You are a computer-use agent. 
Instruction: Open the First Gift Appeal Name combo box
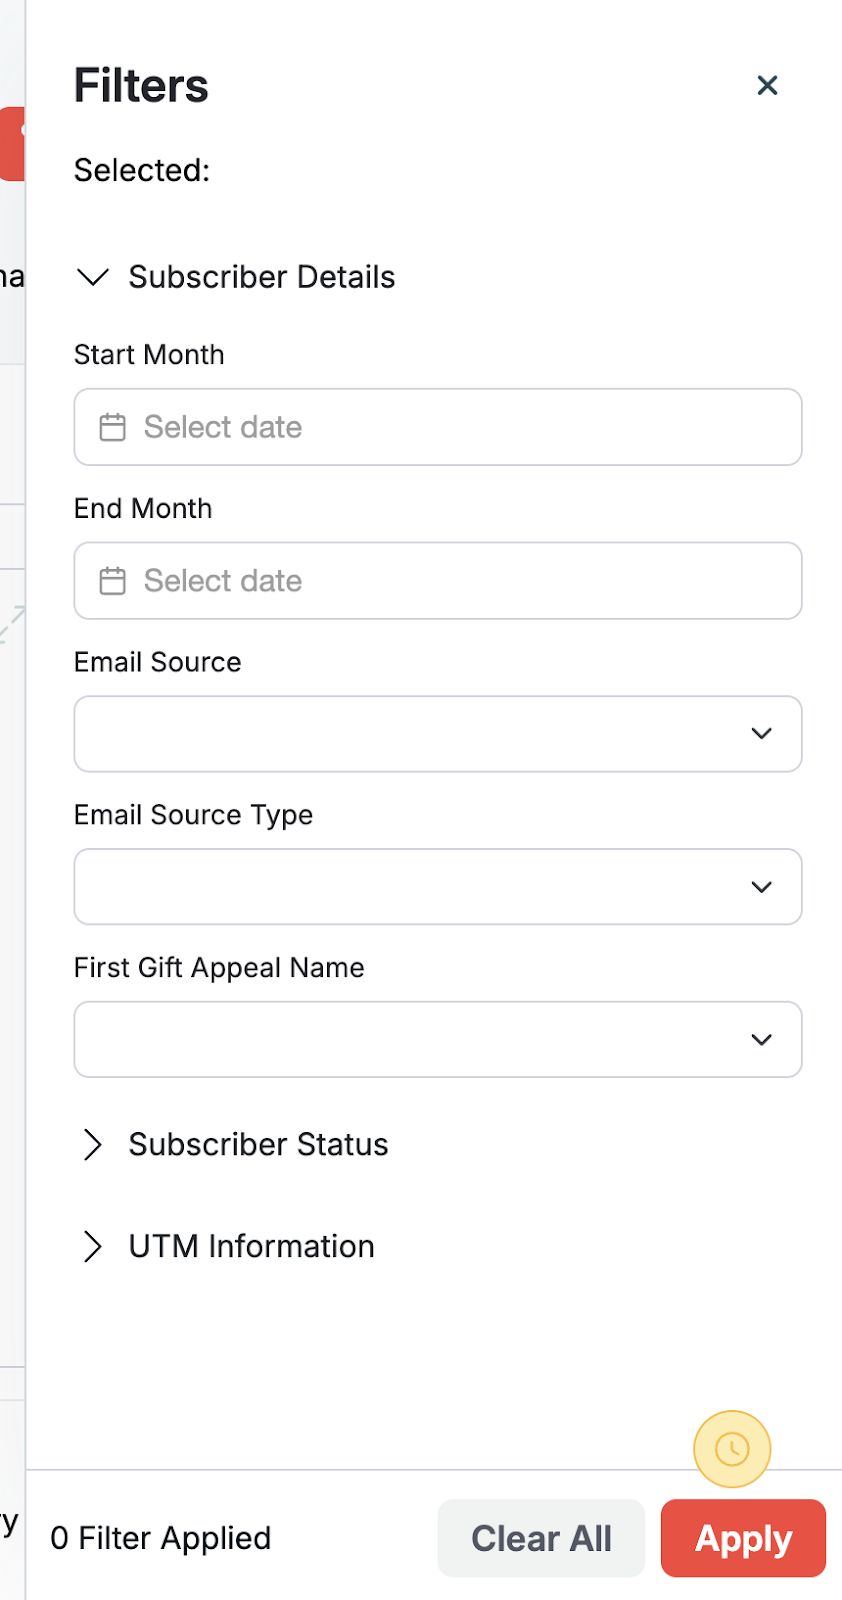[x=410, y=1040]
